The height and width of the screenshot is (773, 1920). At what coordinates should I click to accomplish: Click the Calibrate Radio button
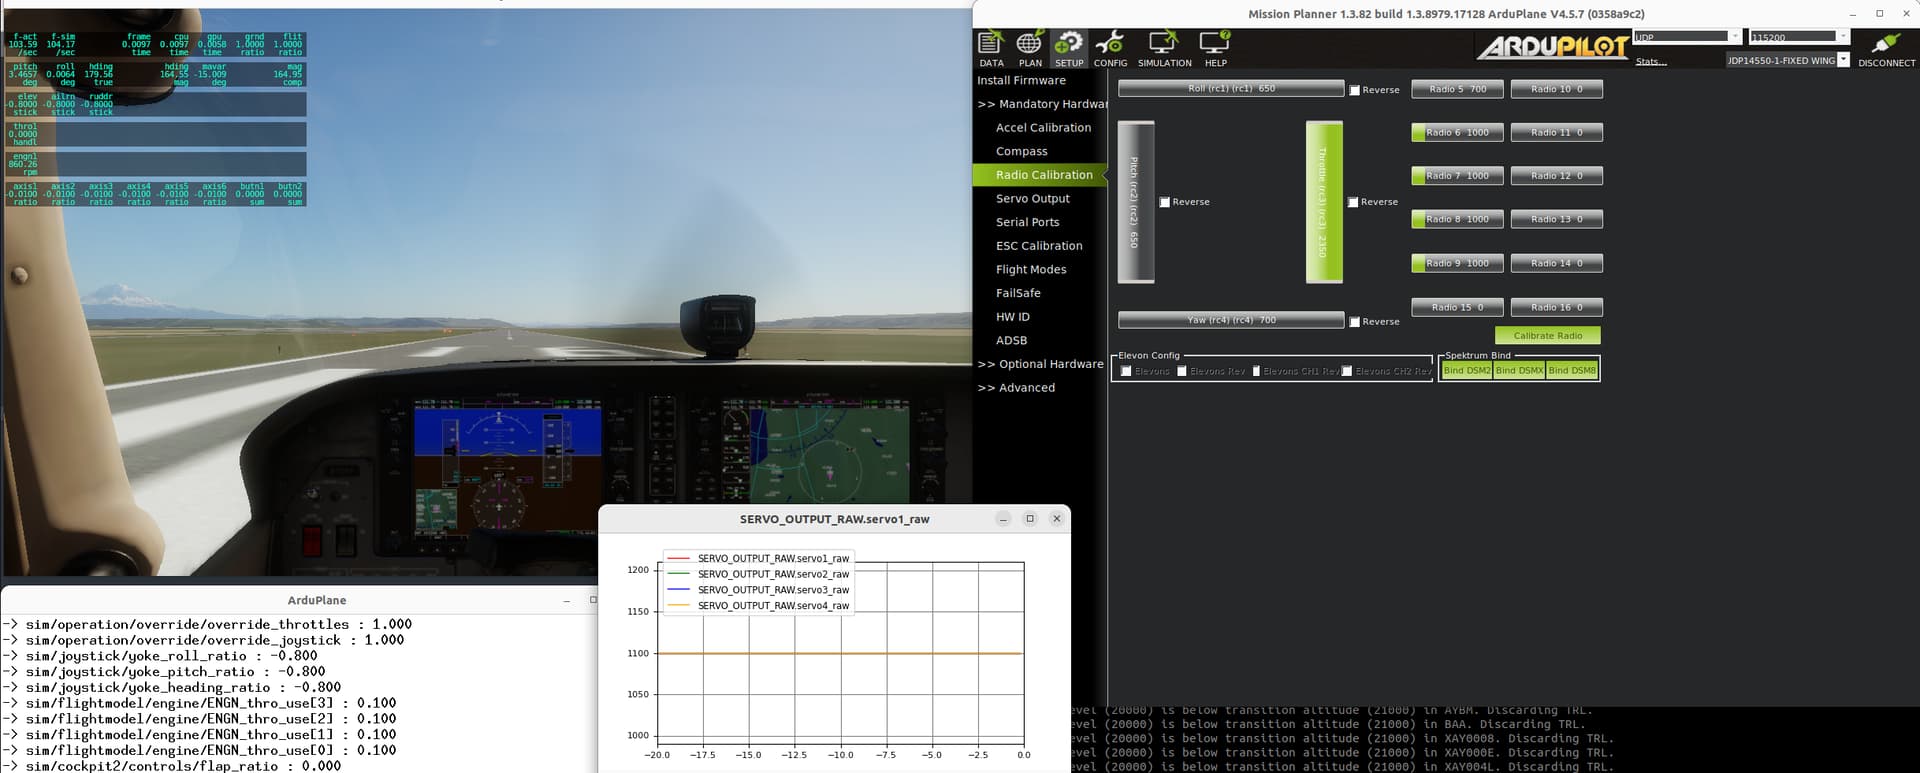coord(1547,336)
